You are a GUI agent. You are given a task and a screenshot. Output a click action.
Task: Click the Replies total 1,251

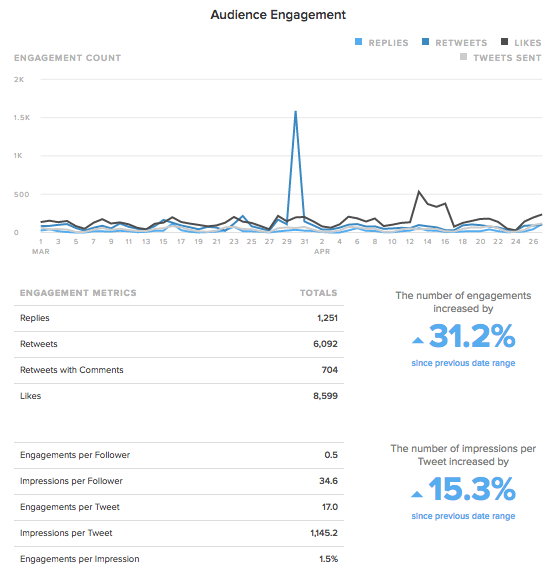[327, 318]
